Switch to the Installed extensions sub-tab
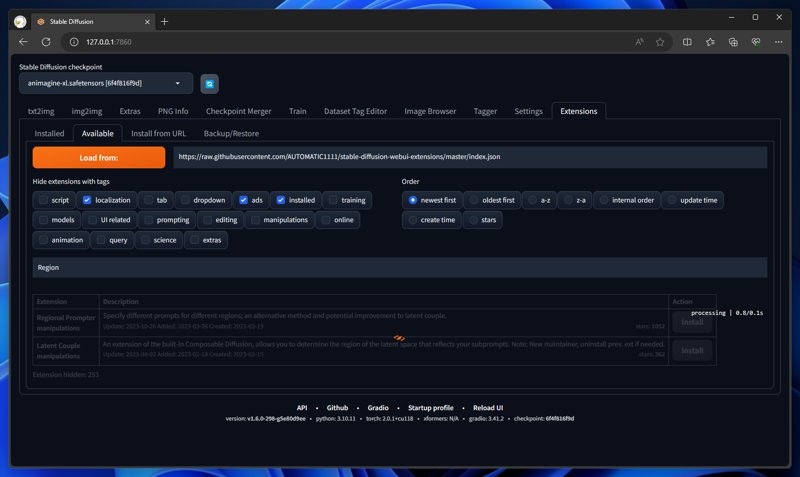Viewport: 800px width, 477px height. pyautogui.click(x=49, y=134)
